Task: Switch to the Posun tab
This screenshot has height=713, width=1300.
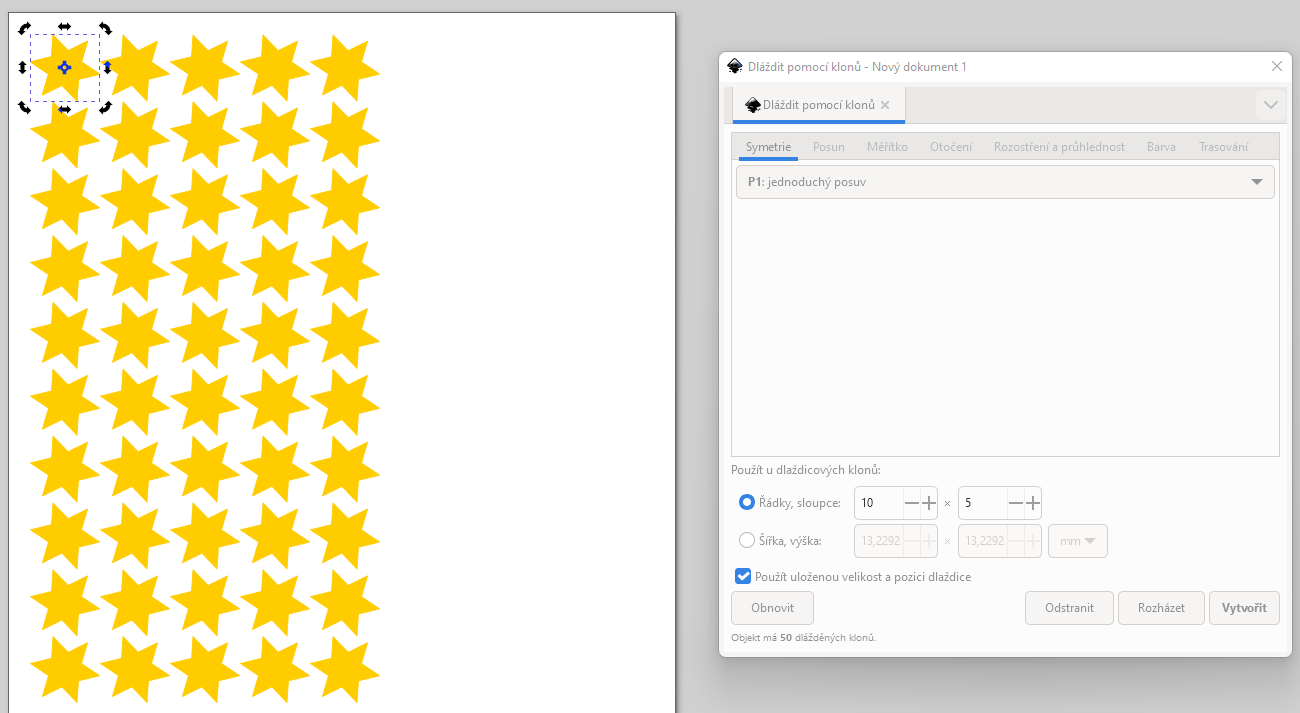Action: pos(828,146)
